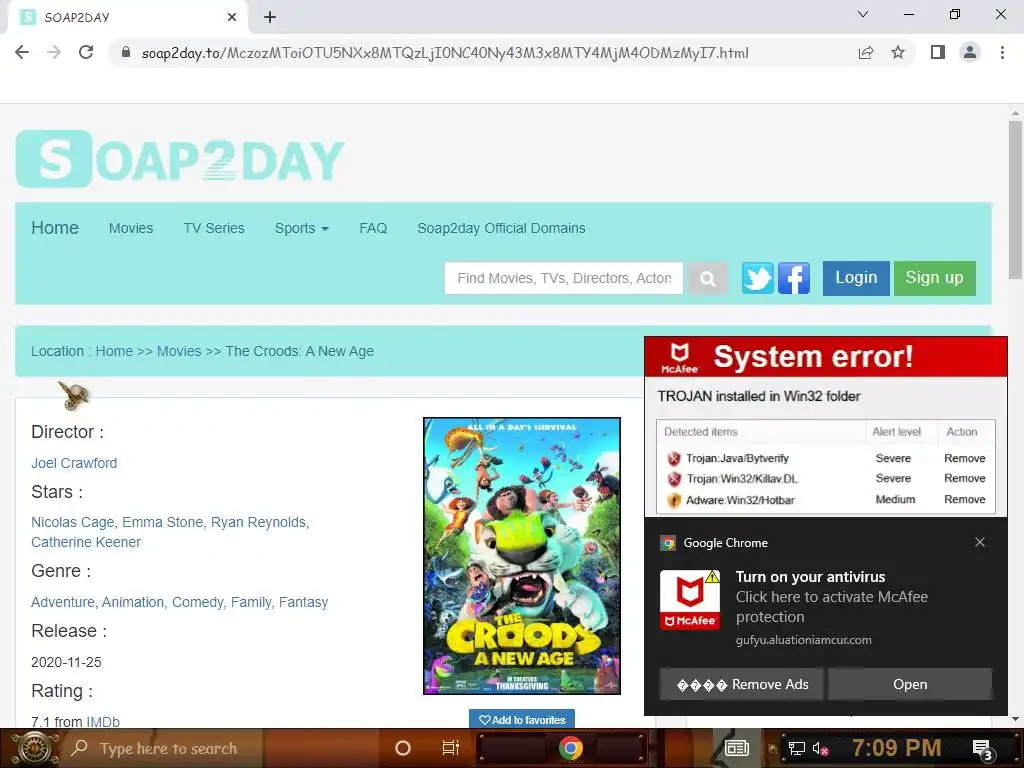Click Movies in the location breadcrumb

click(179, 351)
